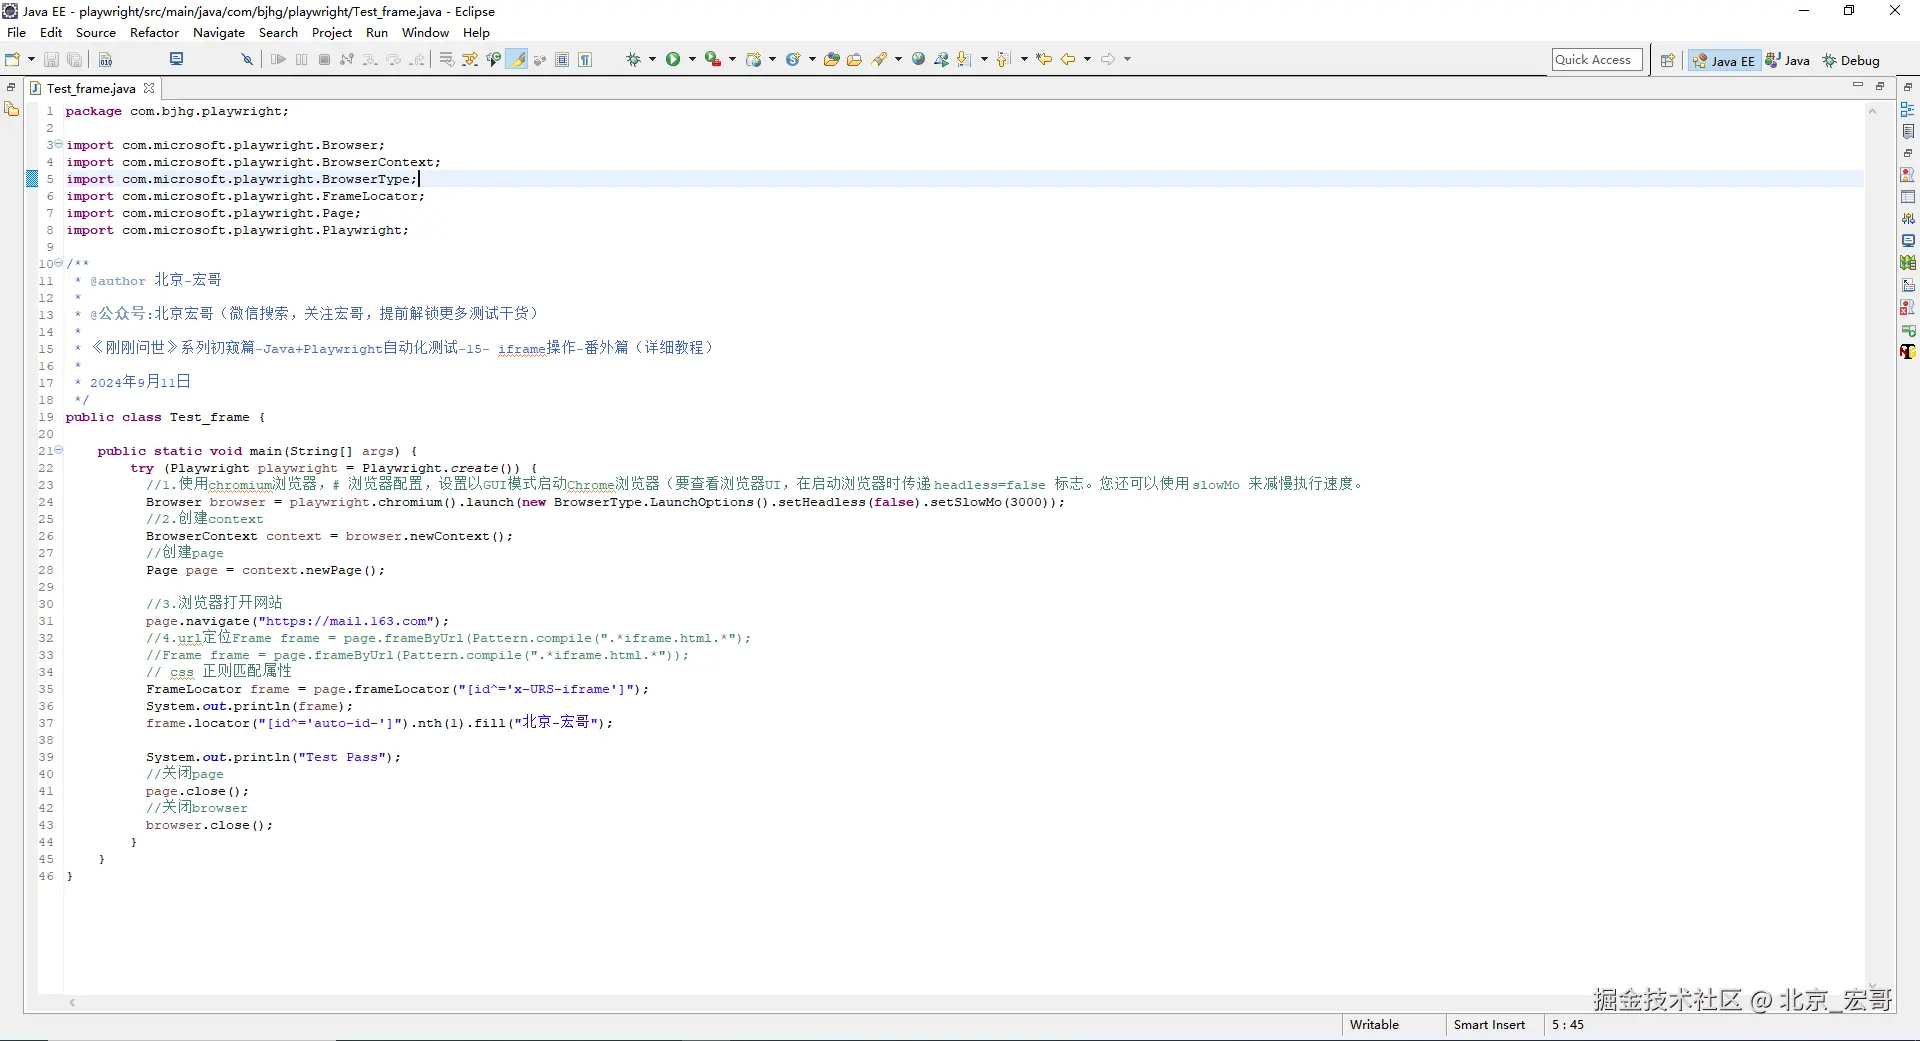1920x1041 pixels.
Task: Click the new-item icon with a globe and sparkle
Action: point(754,60)
